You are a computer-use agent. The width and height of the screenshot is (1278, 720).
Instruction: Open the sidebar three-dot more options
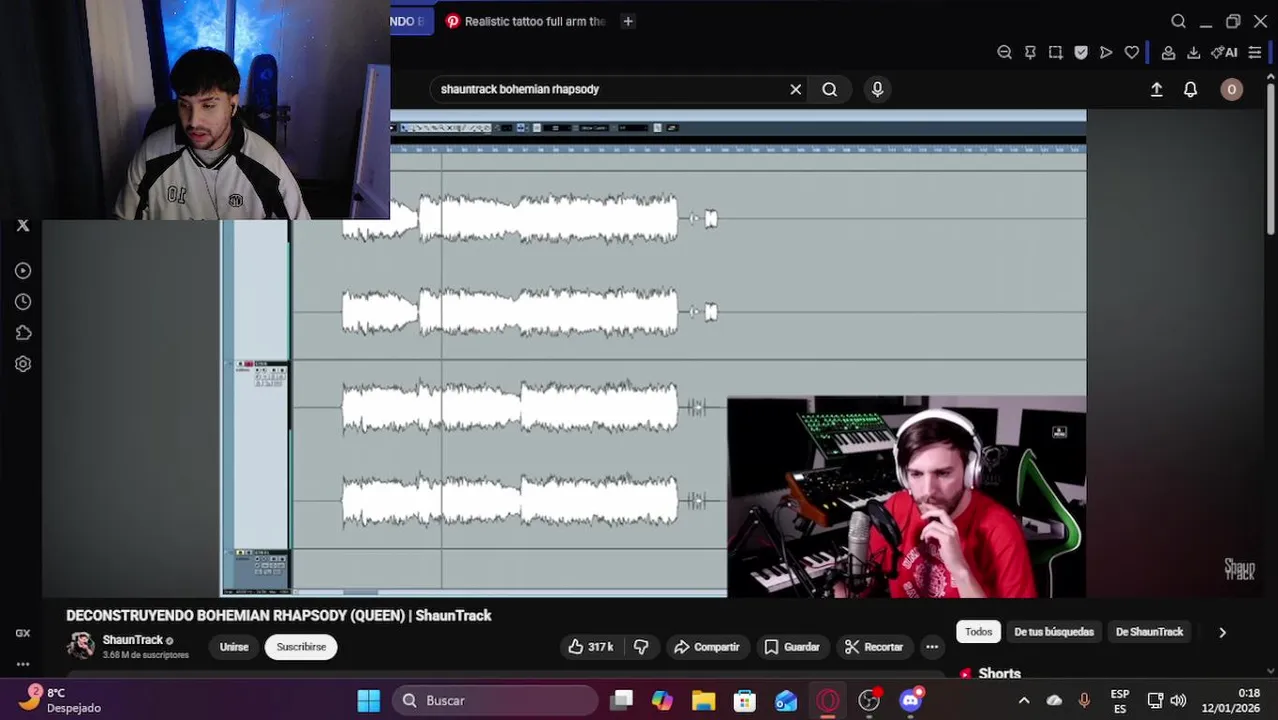coord(23,664)
